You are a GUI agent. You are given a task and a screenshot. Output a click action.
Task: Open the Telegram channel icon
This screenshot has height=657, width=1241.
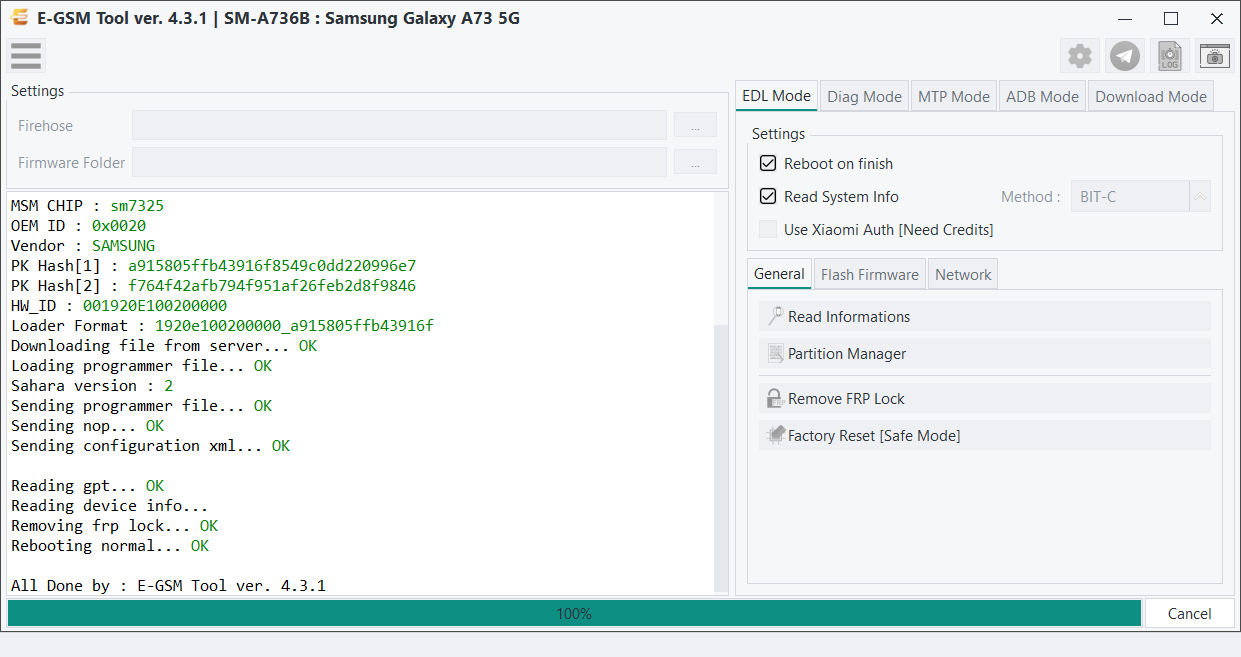pyautogui.click(x=1125, y=56)
